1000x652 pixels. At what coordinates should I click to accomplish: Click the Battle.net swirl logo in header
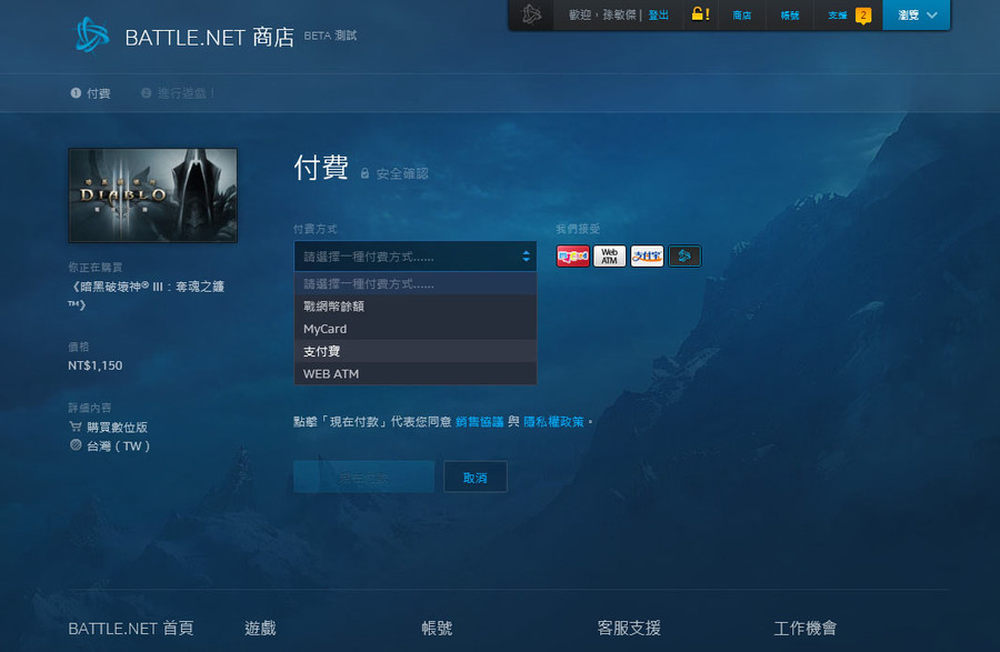(92, 34)
